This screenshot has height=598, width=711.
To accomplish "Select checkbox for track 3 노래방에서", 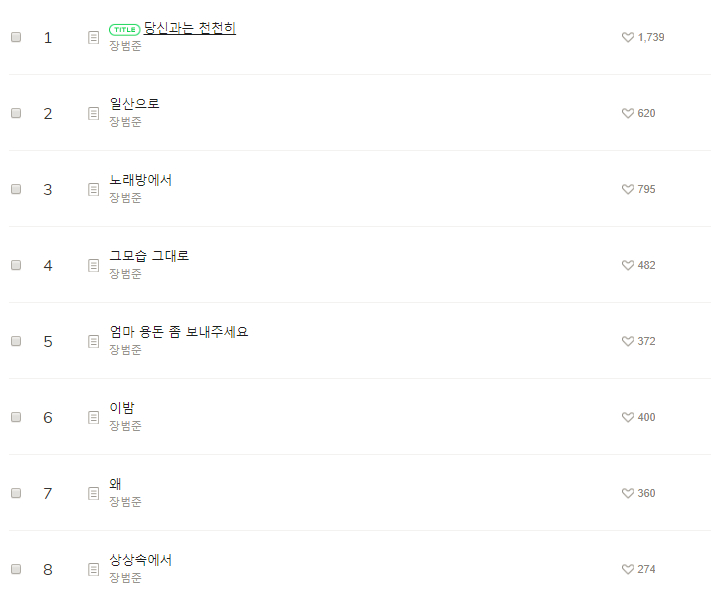I will pyautogui.click(x=16, y=189).
